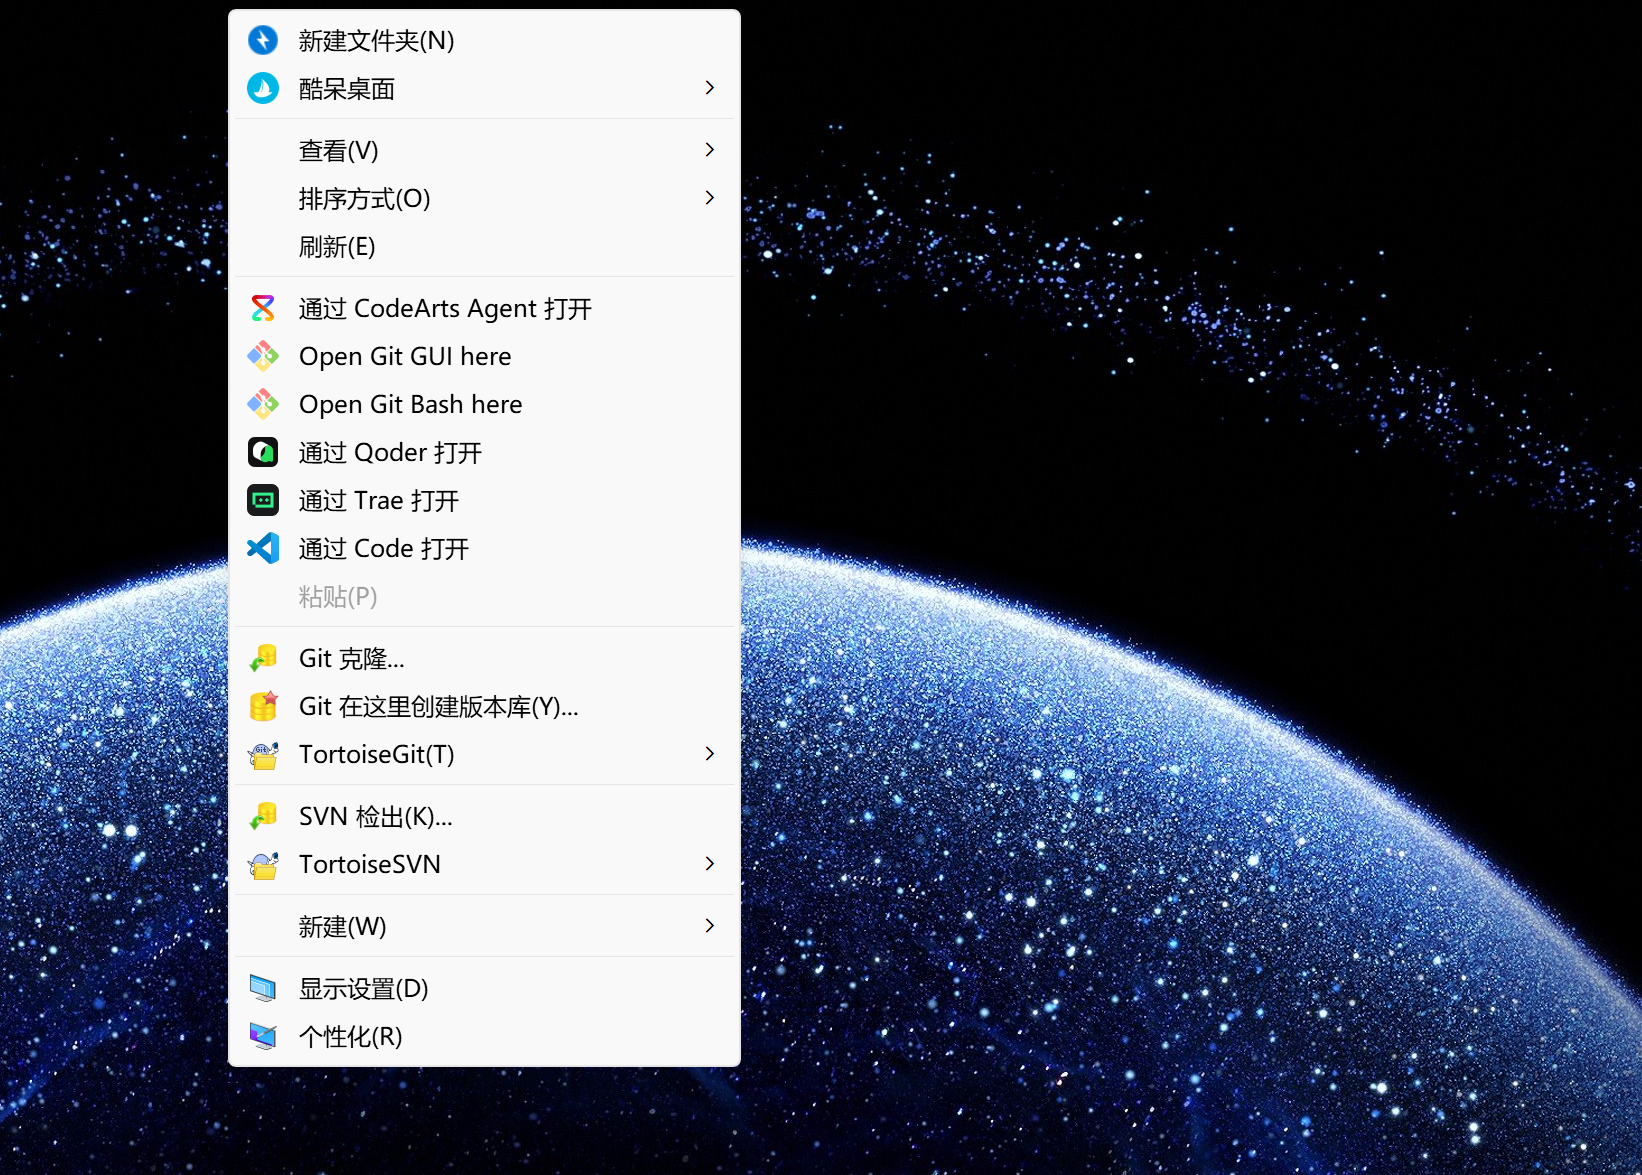Select Git 在这里创建版本库(Y)...

click(x=484, y=706)
